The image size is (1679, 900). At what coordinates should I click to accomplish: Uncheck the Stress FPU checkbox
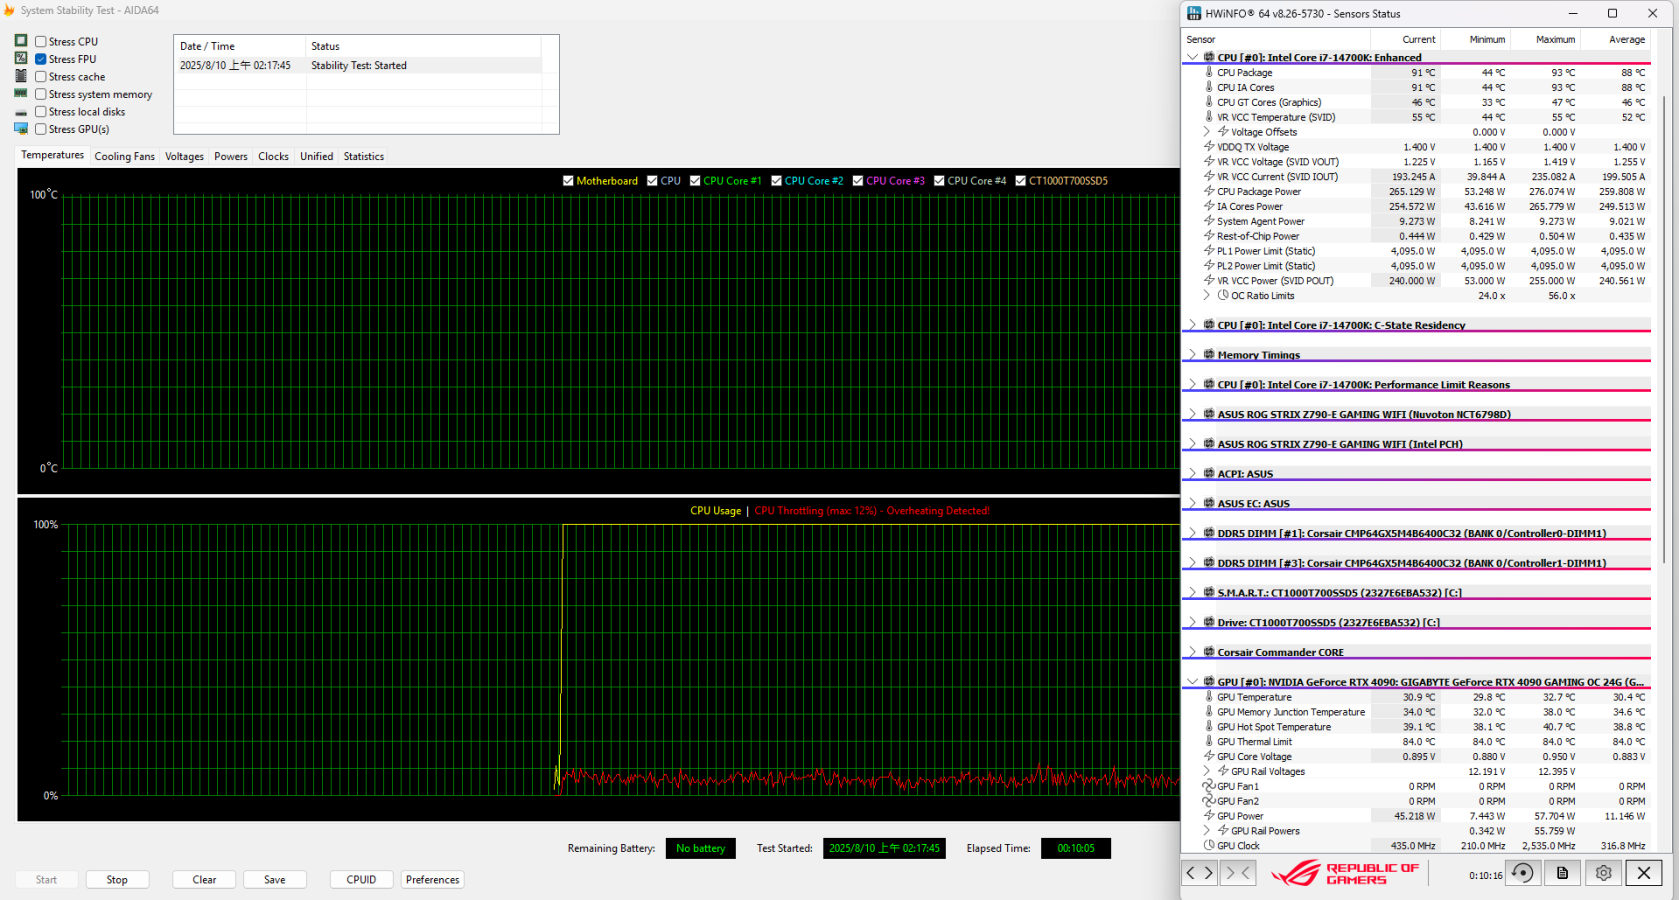(x=41, y=59)
